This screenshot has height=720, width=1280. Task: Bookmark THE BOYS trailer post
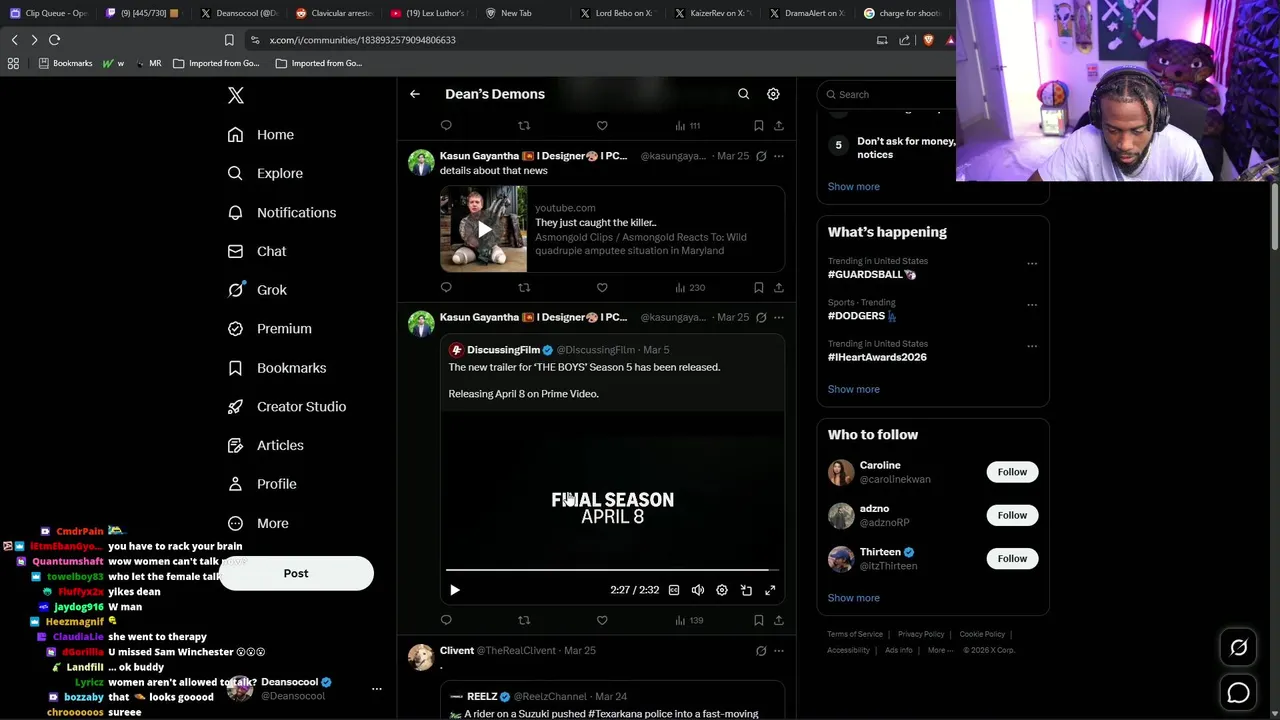coord(759,620)
